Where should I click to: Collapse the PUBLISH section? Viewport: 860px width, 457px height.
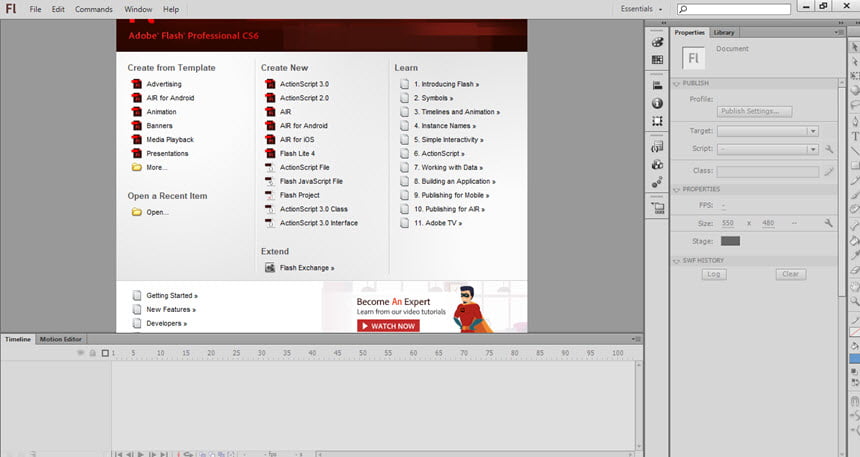pyautogui.click(x=677, y=83)
